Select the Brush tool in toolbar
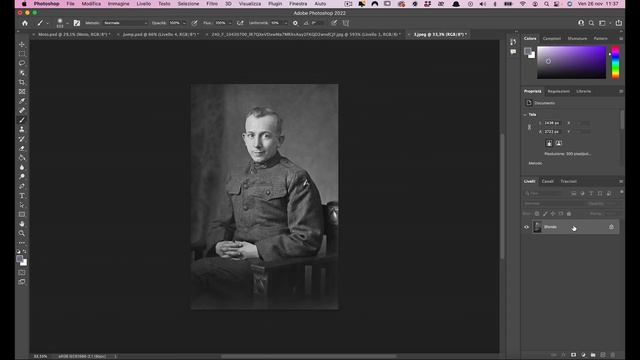The image size is (640, 360). pos(22,120)
